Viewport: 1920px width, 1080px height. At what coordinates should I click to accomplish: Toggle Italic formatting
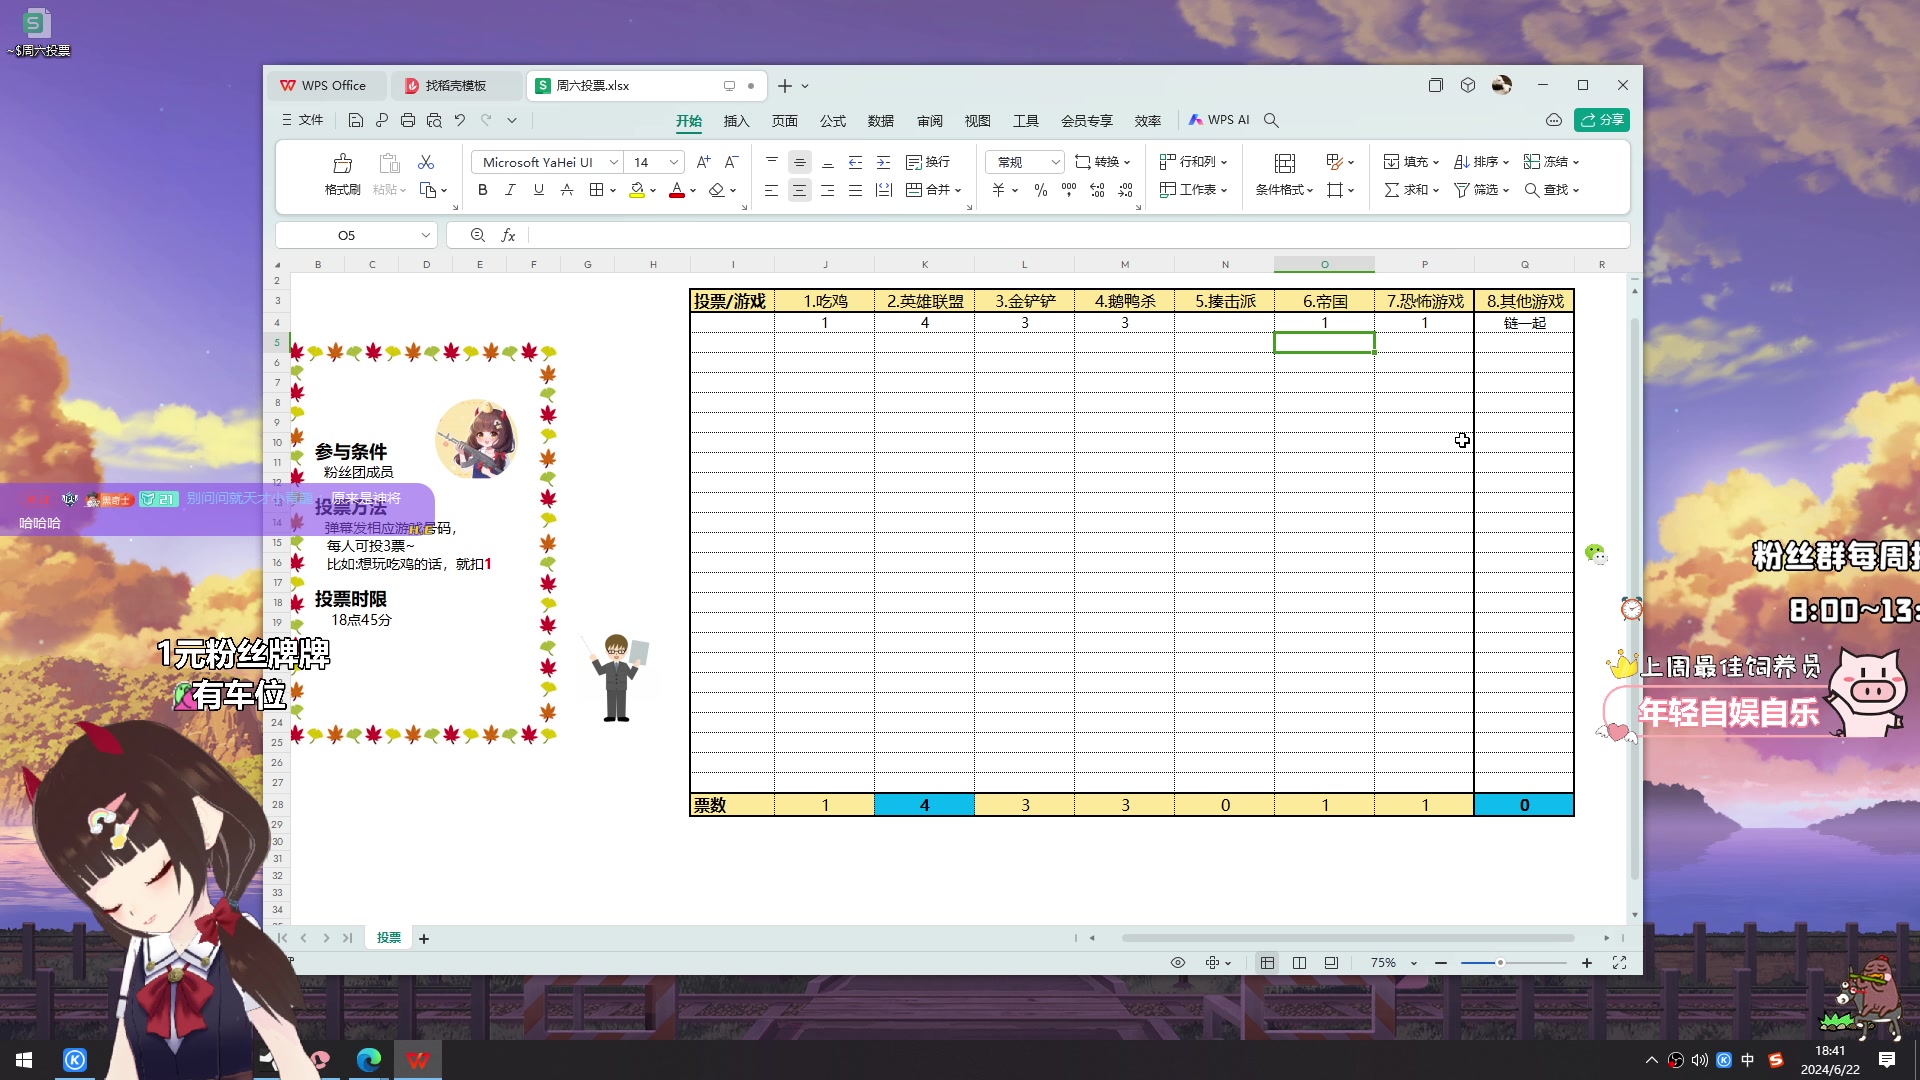point(510,190)
